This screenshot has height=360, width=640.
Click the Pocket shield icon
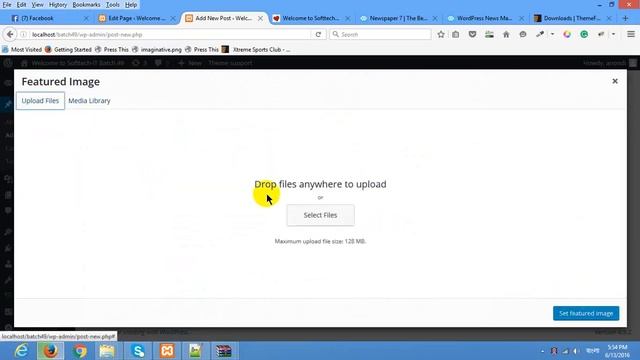click(x=472, y=35)
